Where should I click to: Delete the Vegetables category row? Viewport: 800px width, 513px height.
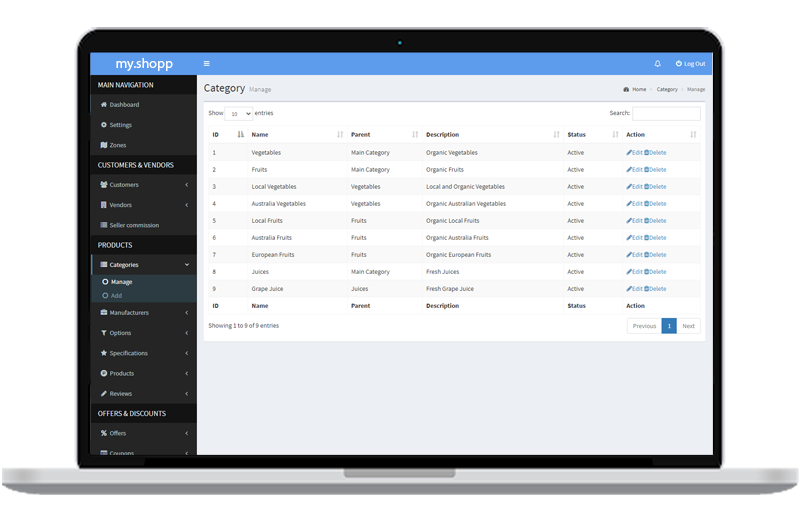(x=655, y=153)
